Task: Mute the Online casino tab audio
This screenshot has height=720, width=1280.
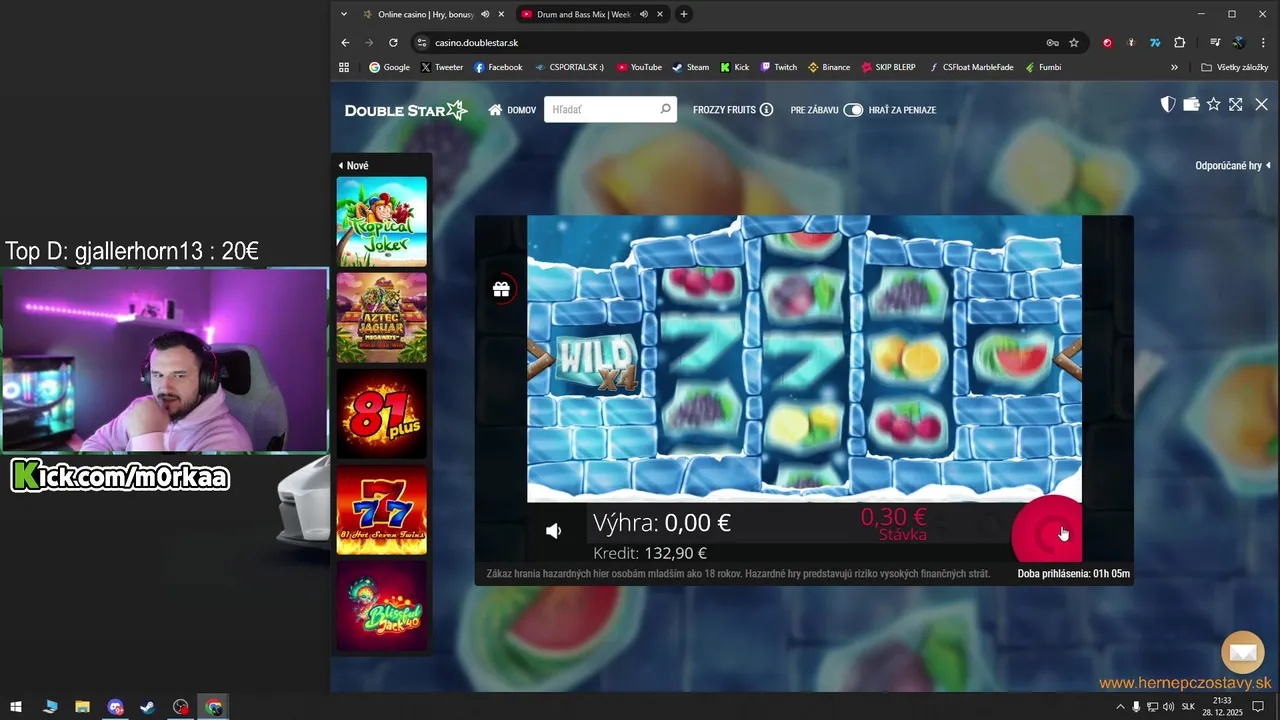Action: (485, 15)
